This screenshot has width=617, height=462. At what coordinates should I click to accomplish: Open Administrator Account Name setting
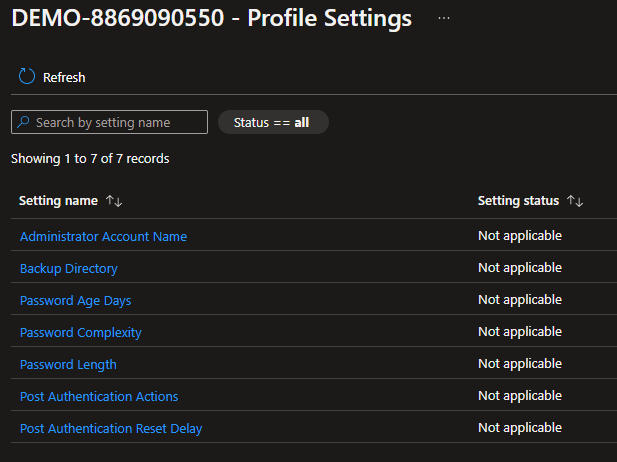click(103, 237)
